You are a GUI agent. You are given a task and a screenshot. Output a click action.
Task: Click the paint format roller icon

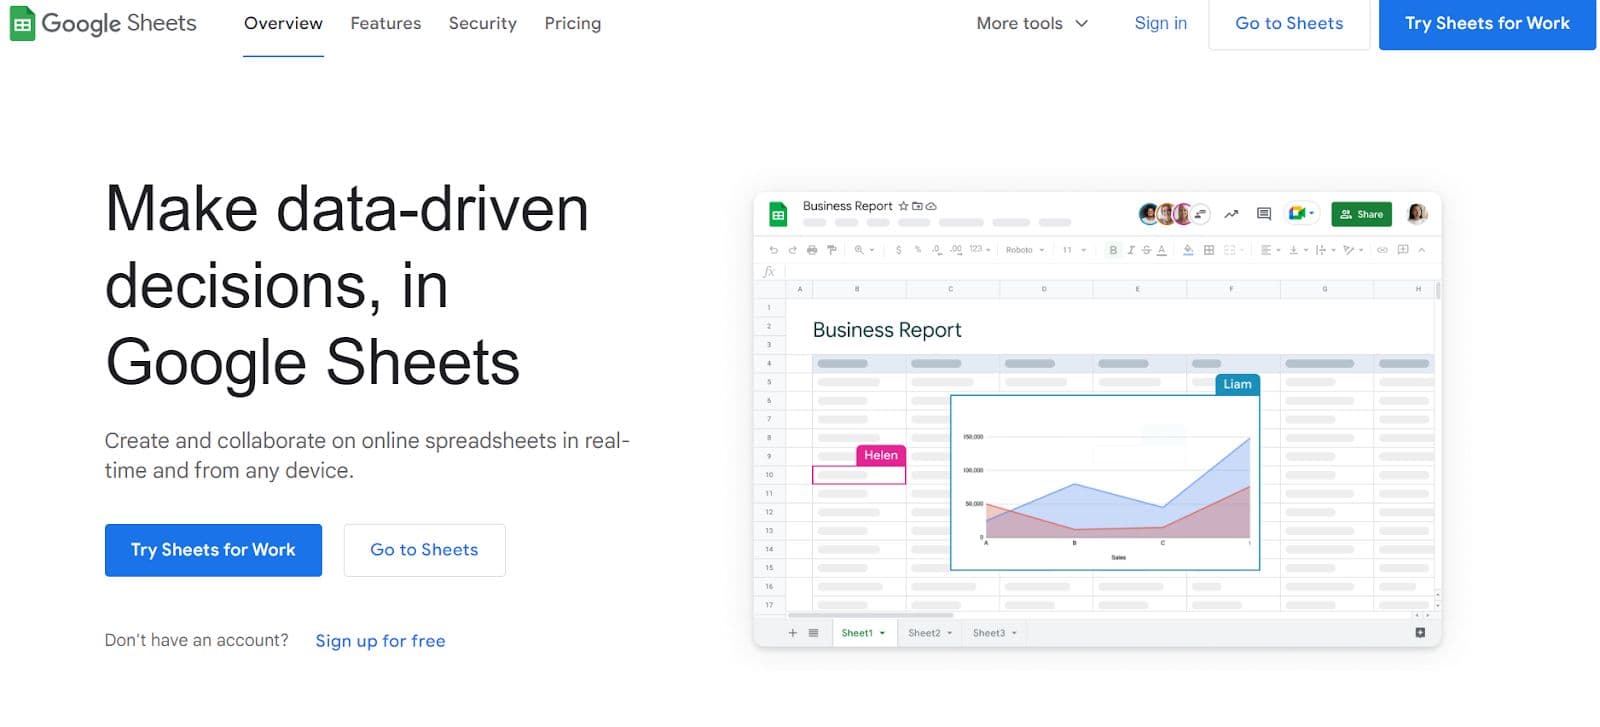coord(831,250)
